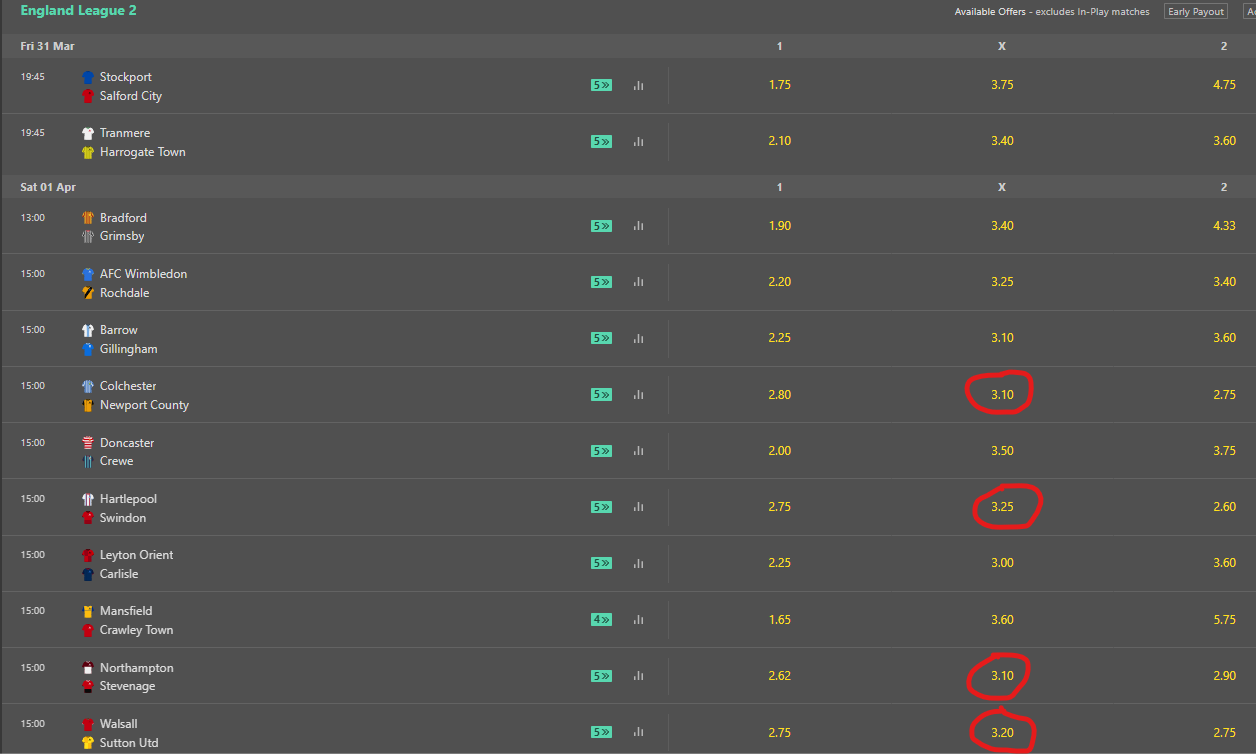The image size is (1256, 754).
Task: Click the 5 markets badge for AFC Wimbledon match
Action: [601, 282]
